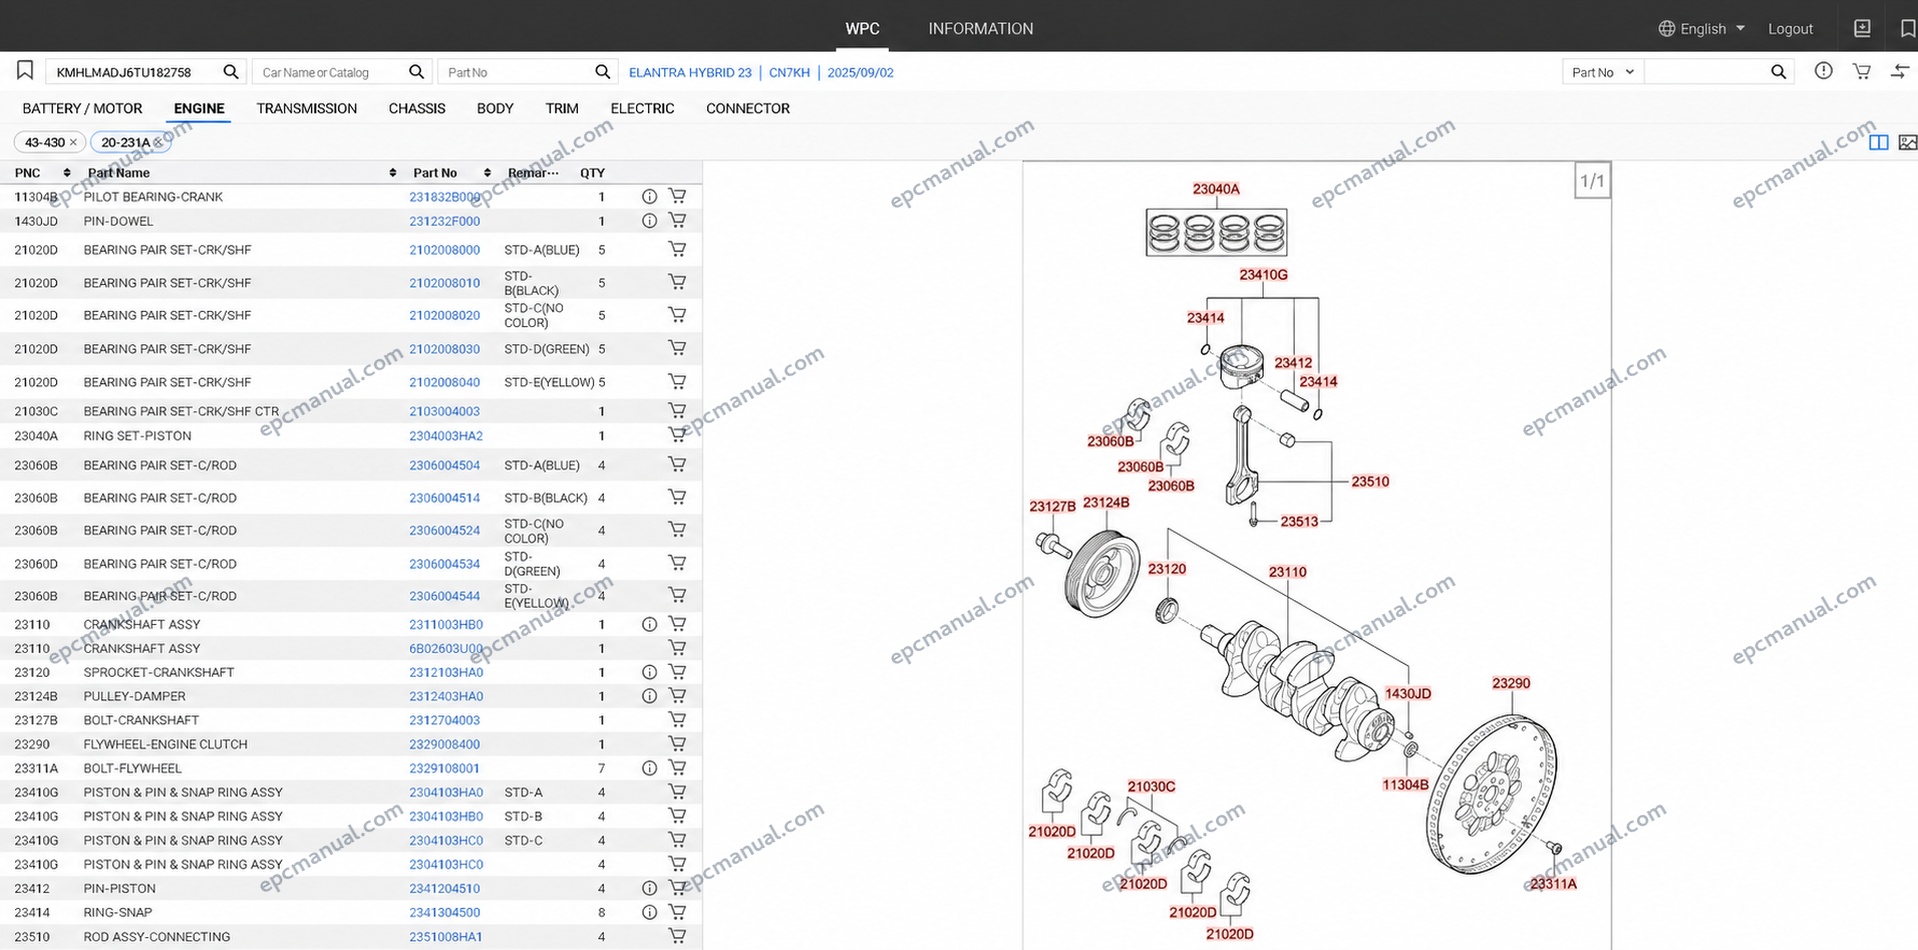
Task: Select the BATTERY / MOTOR category
Action: [x=82, y=108]
